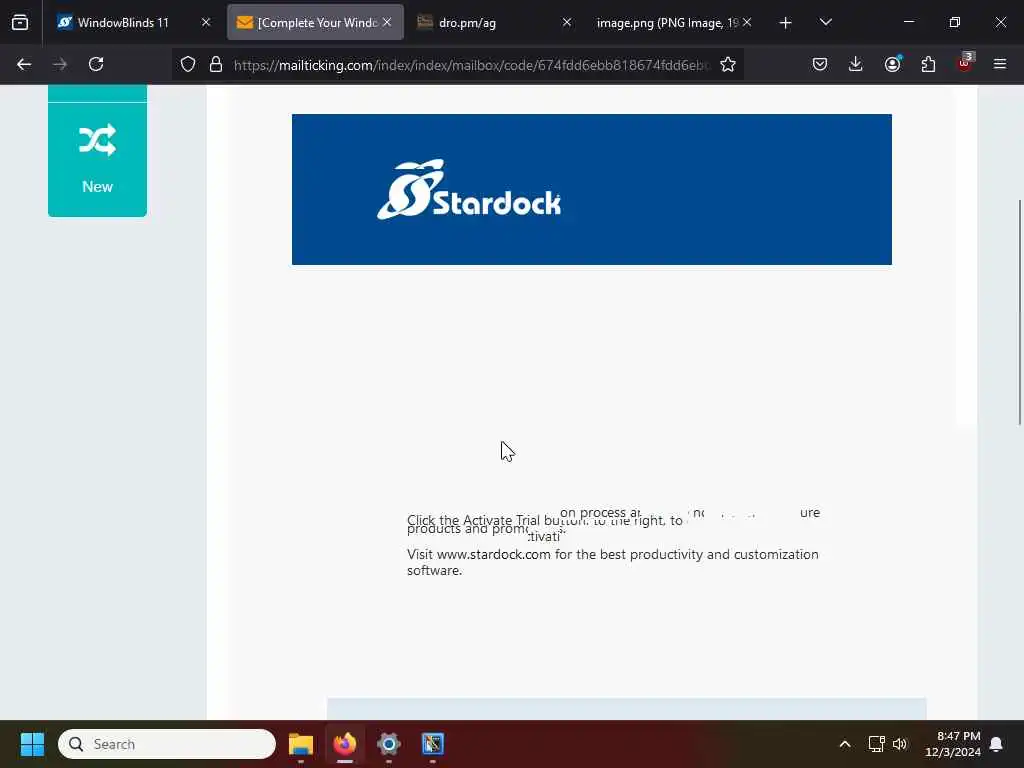Screen dimensions: 1024x768
Task: Go back one page
Action: pyautogui.click(x=24, y=64)
